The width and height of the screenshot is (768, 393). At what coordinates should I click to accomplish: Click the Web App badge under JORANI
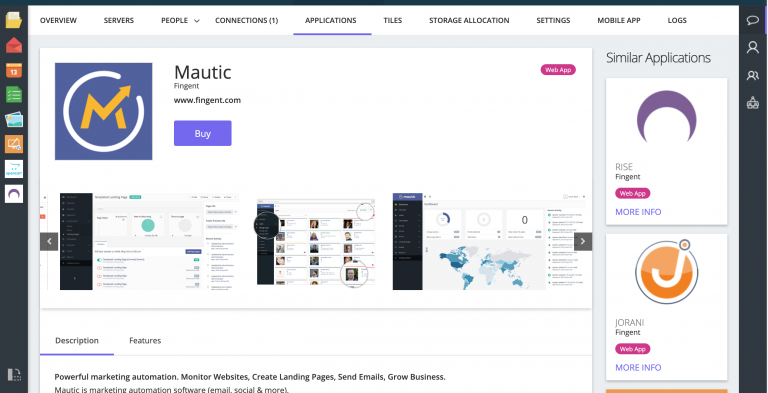633,349
